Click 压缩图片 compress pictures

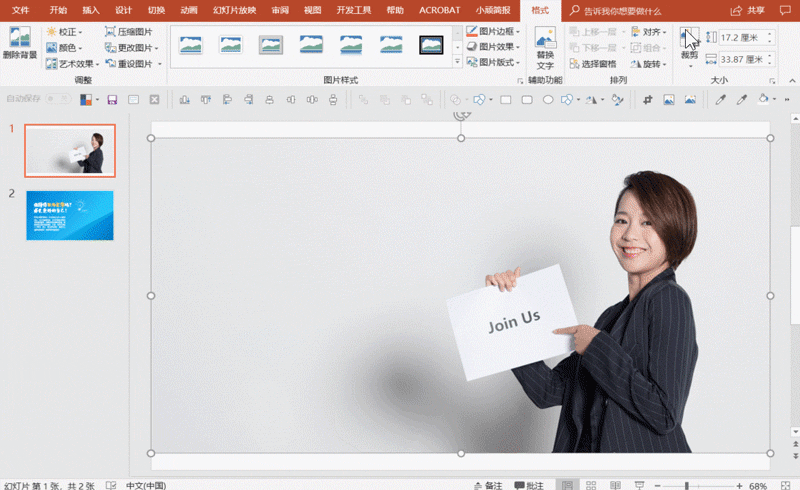129,32
